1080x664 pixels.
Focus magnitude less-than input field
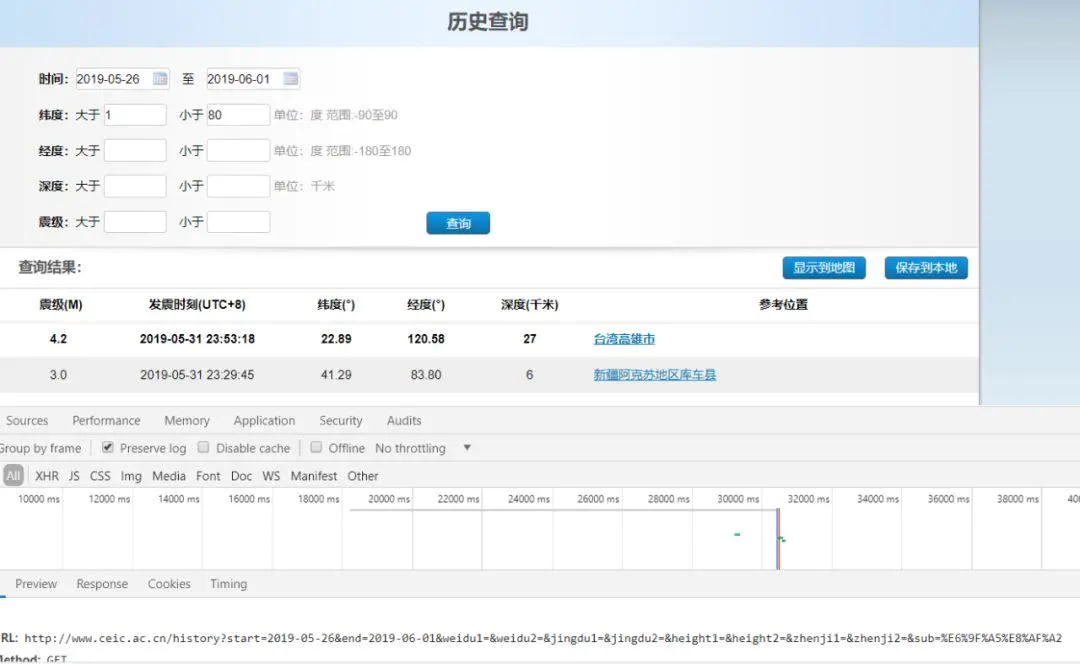coord(238,222)
